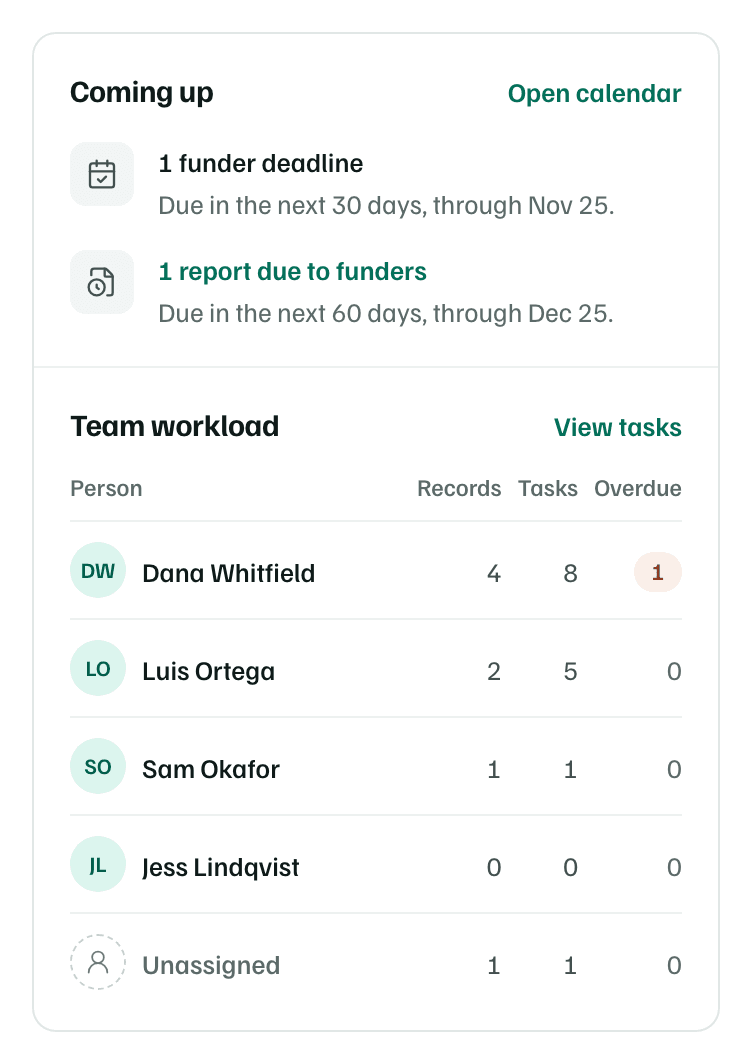Screen dimensions: 752x1064
Task: Click the Unassigned records count 1
Action: point(494,966)
